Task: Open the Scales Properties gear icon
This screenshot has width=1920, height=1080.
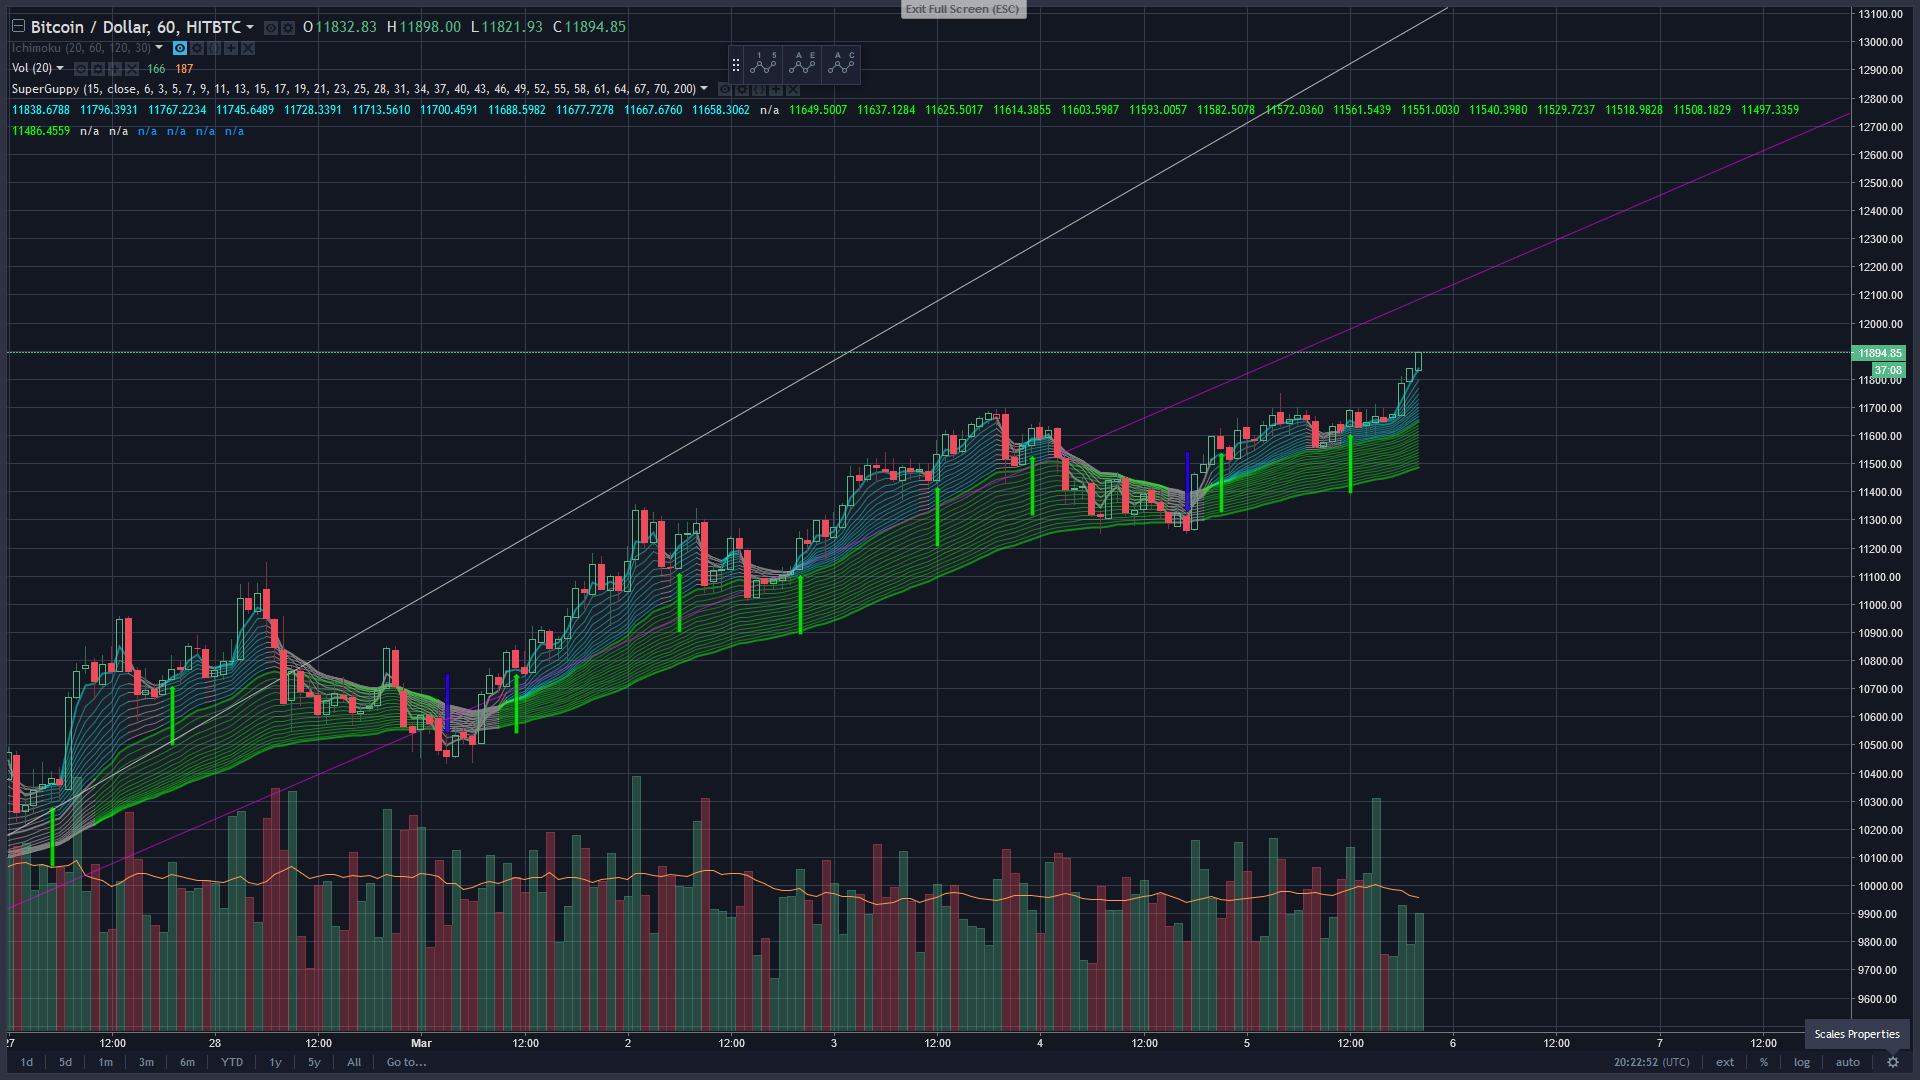Action: [x=1892, y=1062]
